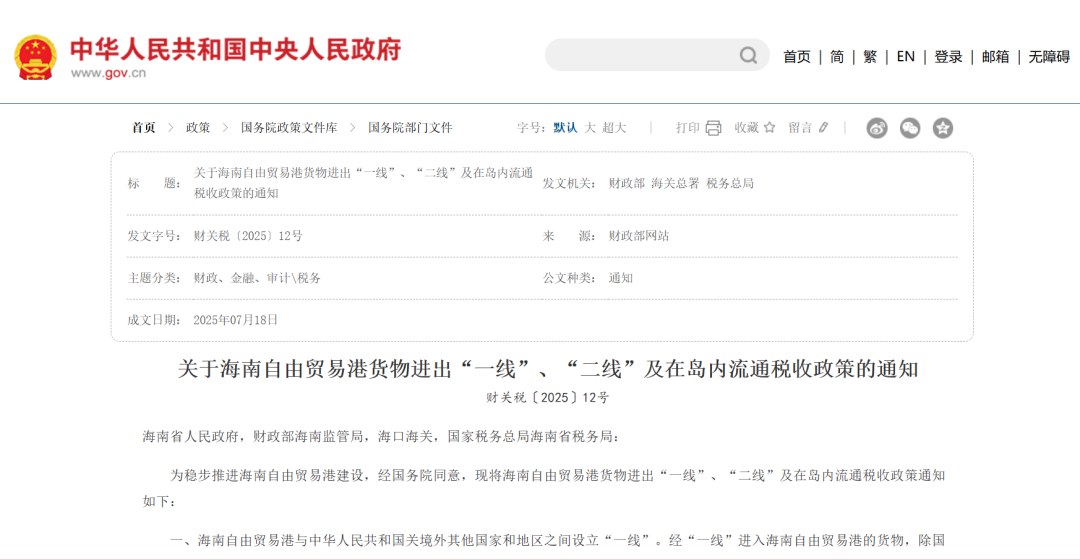
Task: Switch site language to EN
Action: pos(906,57)
